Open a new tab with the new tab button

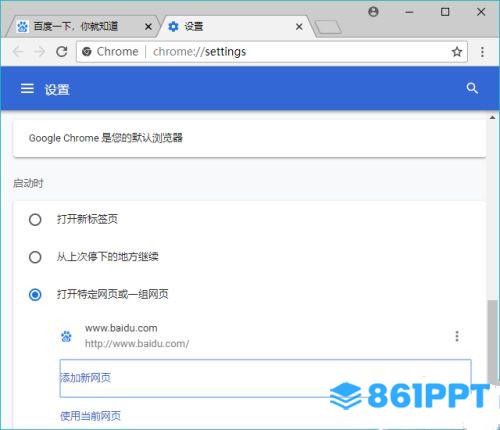(x=328, y=27)
